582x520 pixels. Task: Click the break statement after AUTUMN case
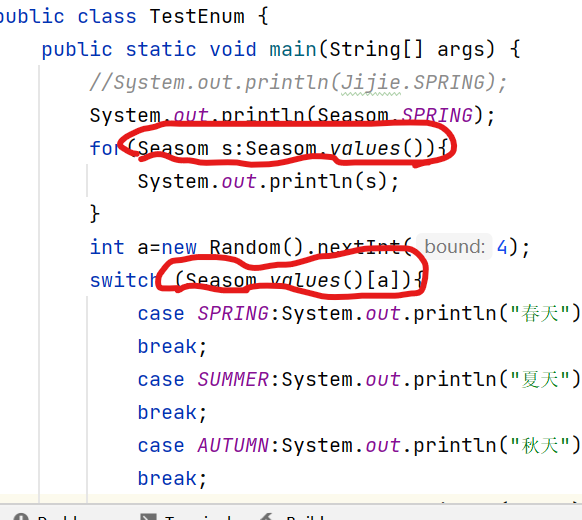click(x=172, y=478)
